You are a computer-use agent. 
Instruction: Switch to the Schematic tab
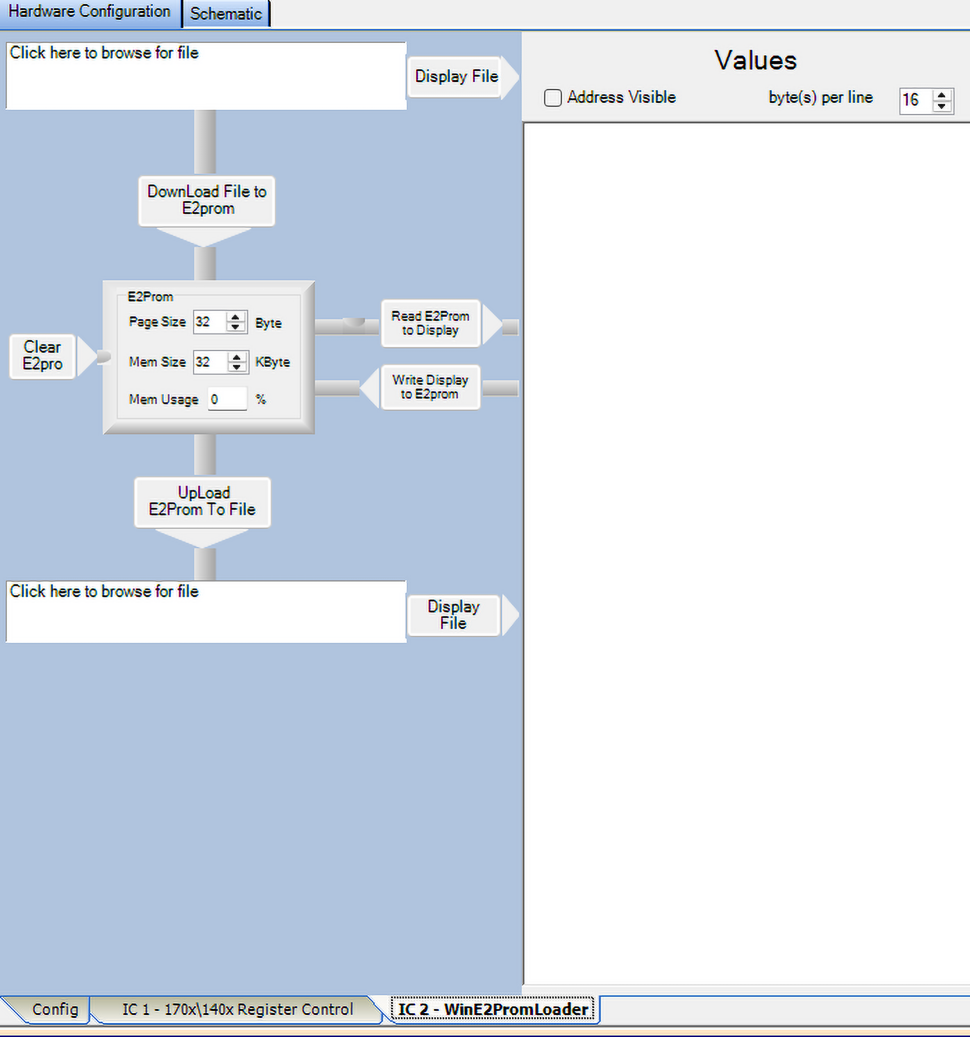(226, 14)
